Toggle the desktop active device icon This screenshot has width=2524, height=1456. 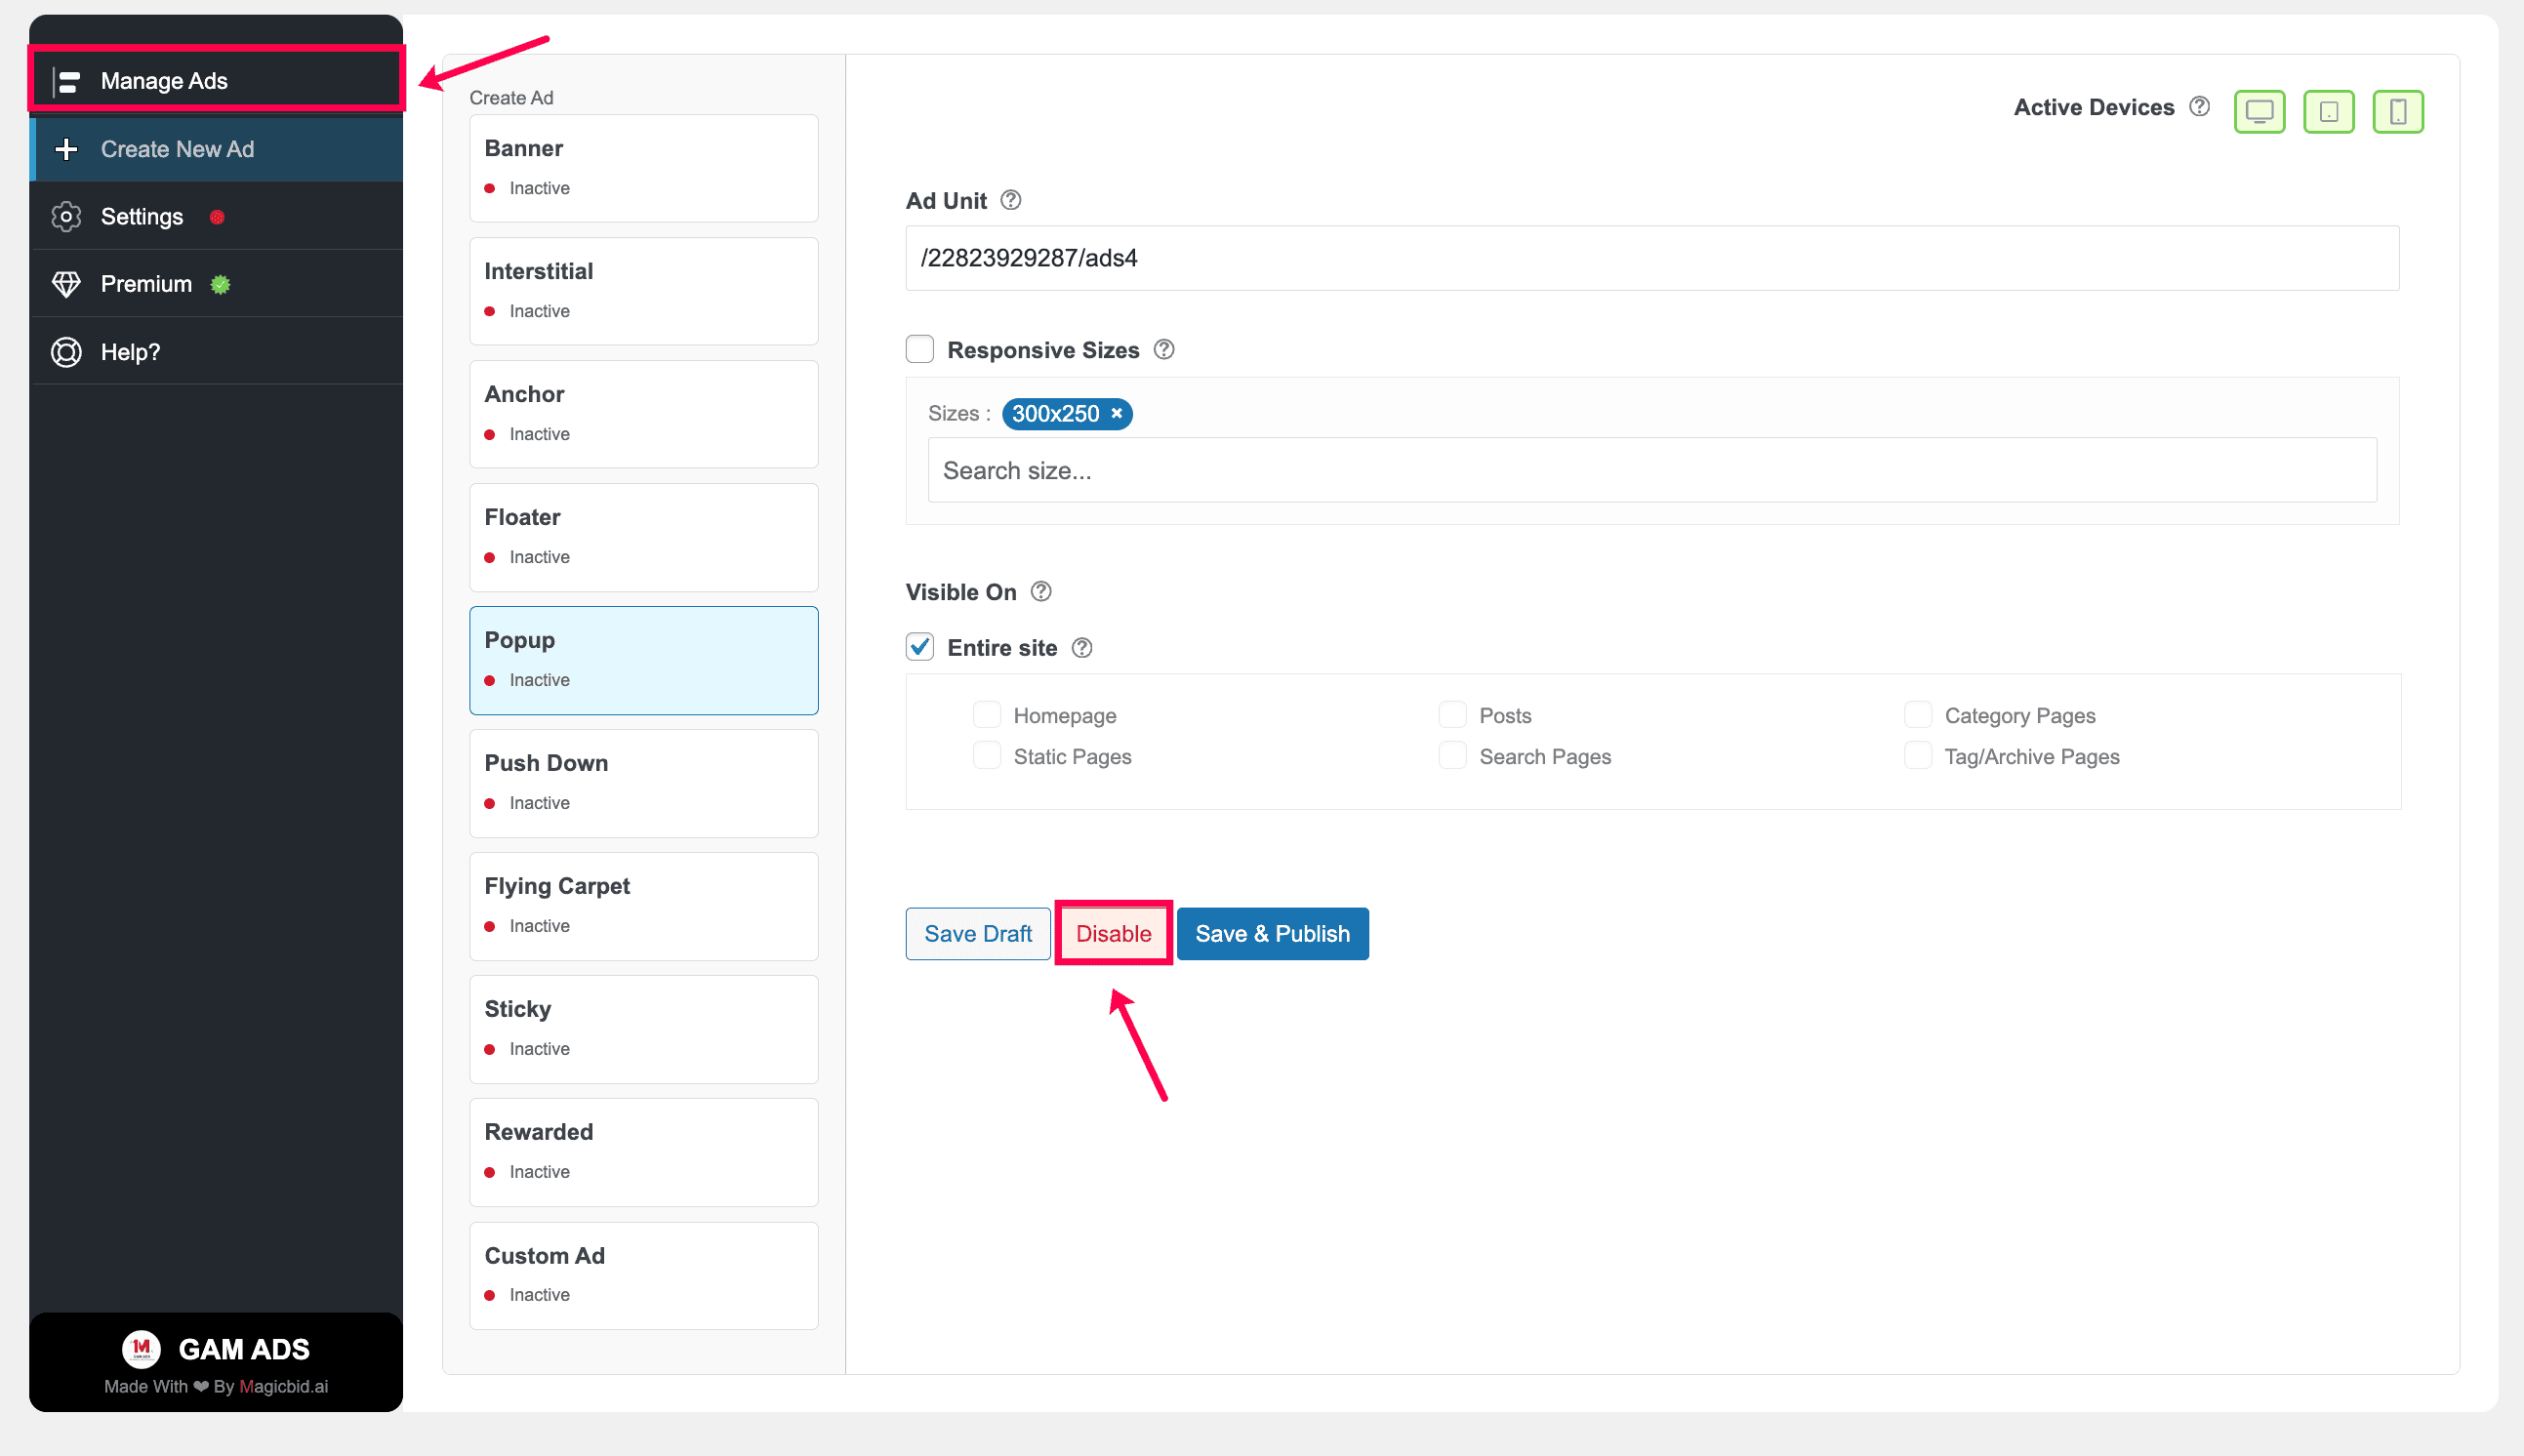point(2259,111)
